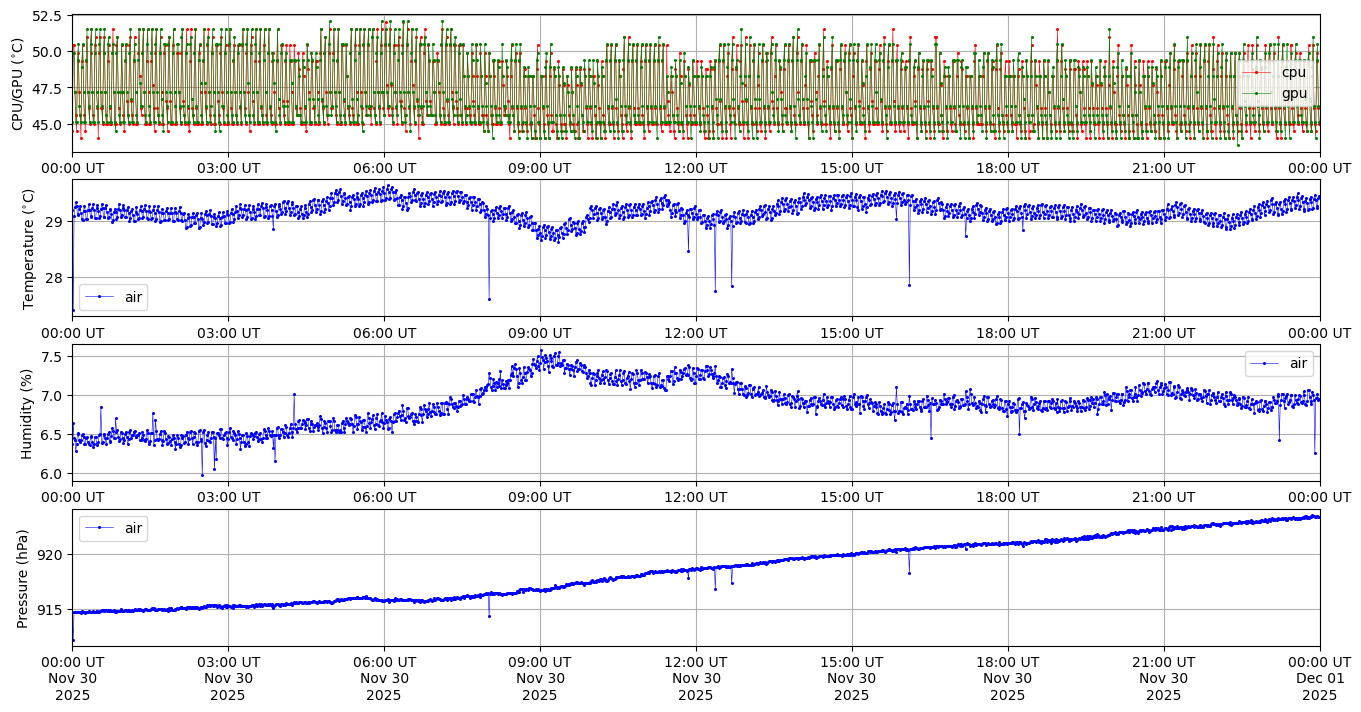Viewport: 1361px width, 712px height.
Task: Click the Pressure (hPa) y-axis label
Action: pos(24,578)
